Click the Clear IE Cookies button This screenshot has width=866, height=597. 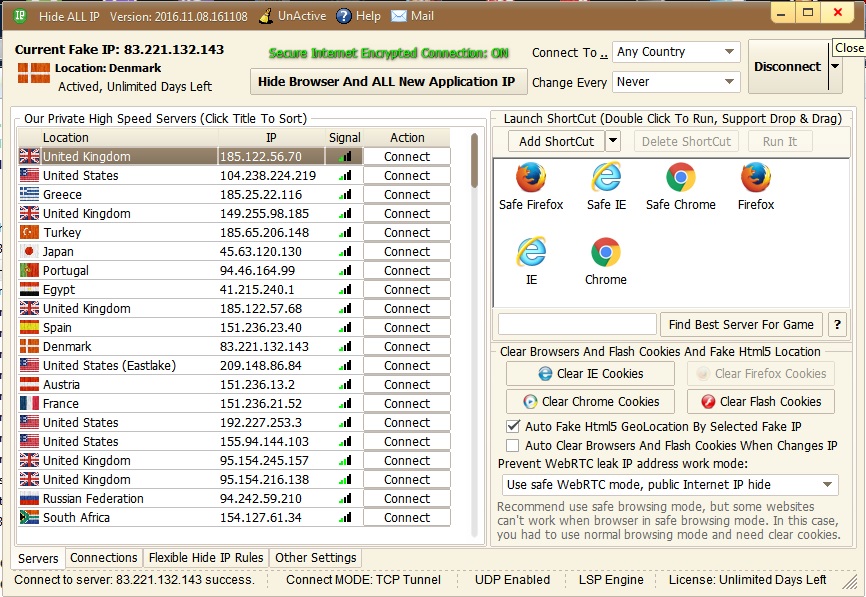point(590,374)
